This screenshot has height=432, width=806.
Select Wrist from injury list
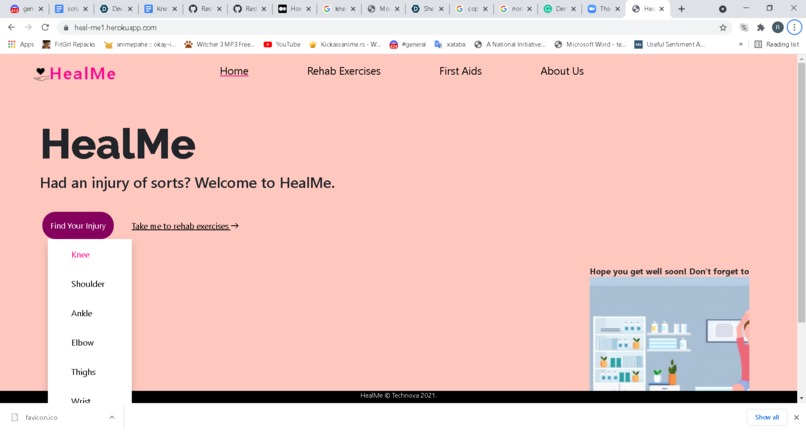(x=81, y=400)
